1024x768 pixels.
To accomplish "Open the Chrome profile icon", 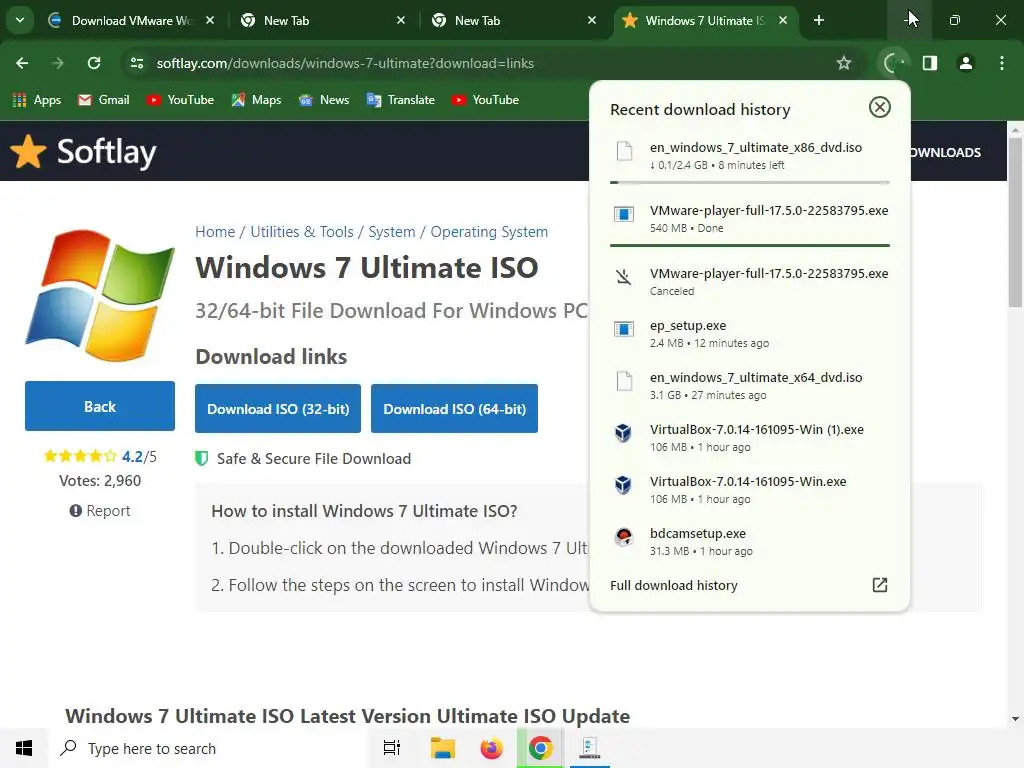I will pos(966,63).
